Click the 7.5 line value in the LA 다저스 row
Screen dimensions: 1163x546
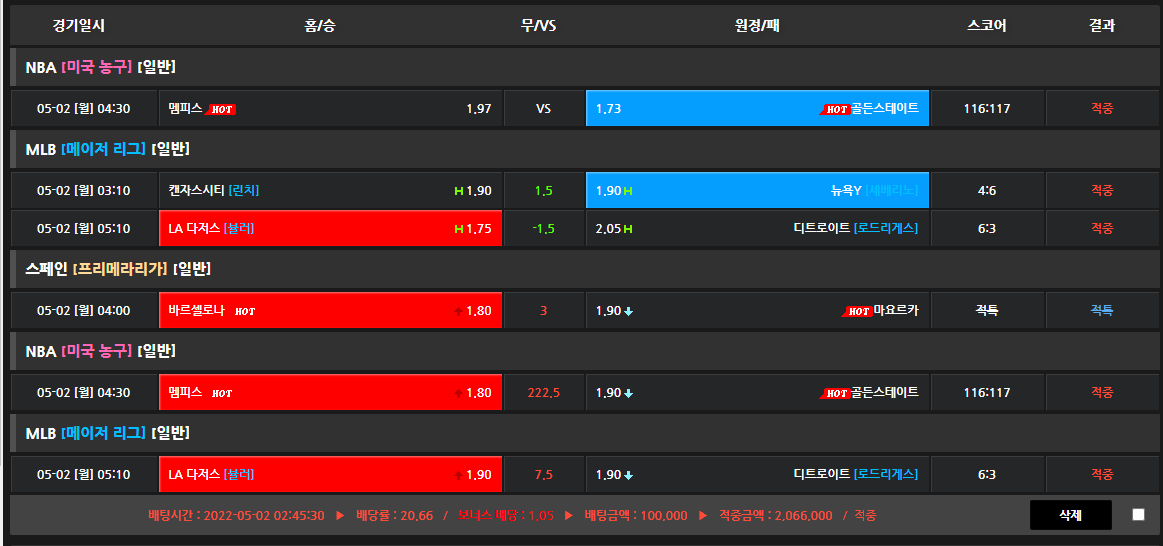pos(543,474)
